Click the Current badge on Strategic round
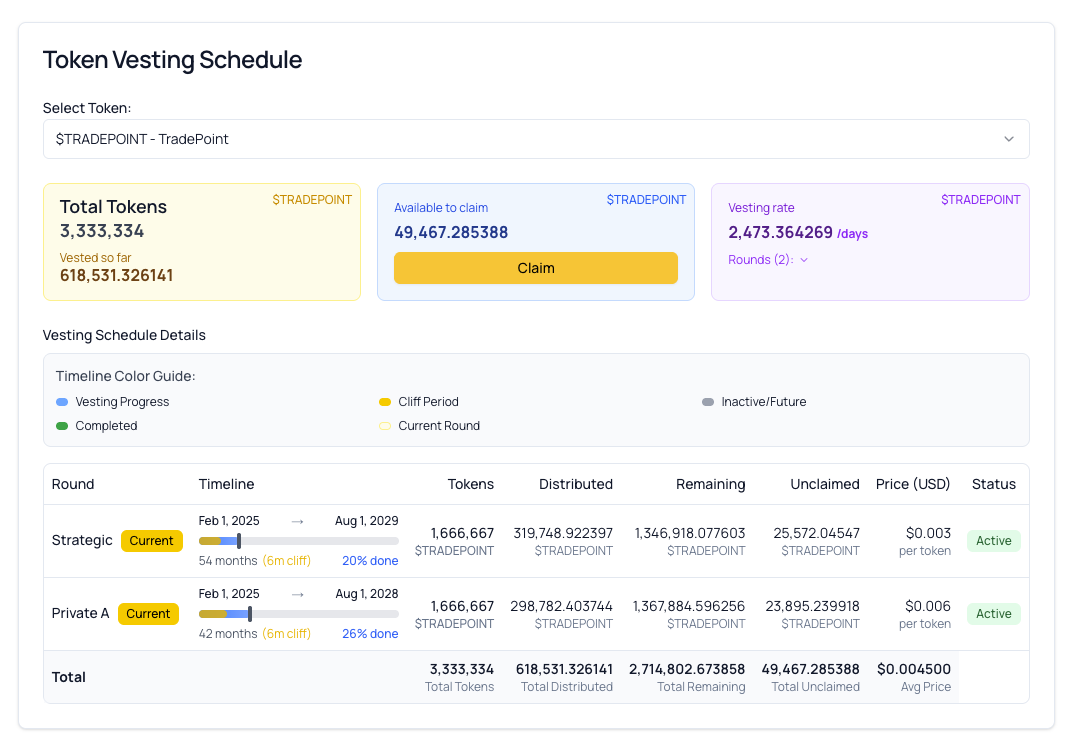Image resolution: width=1069 pixels, height=743 pixels. pyautogui.click(x=152, y=540)
